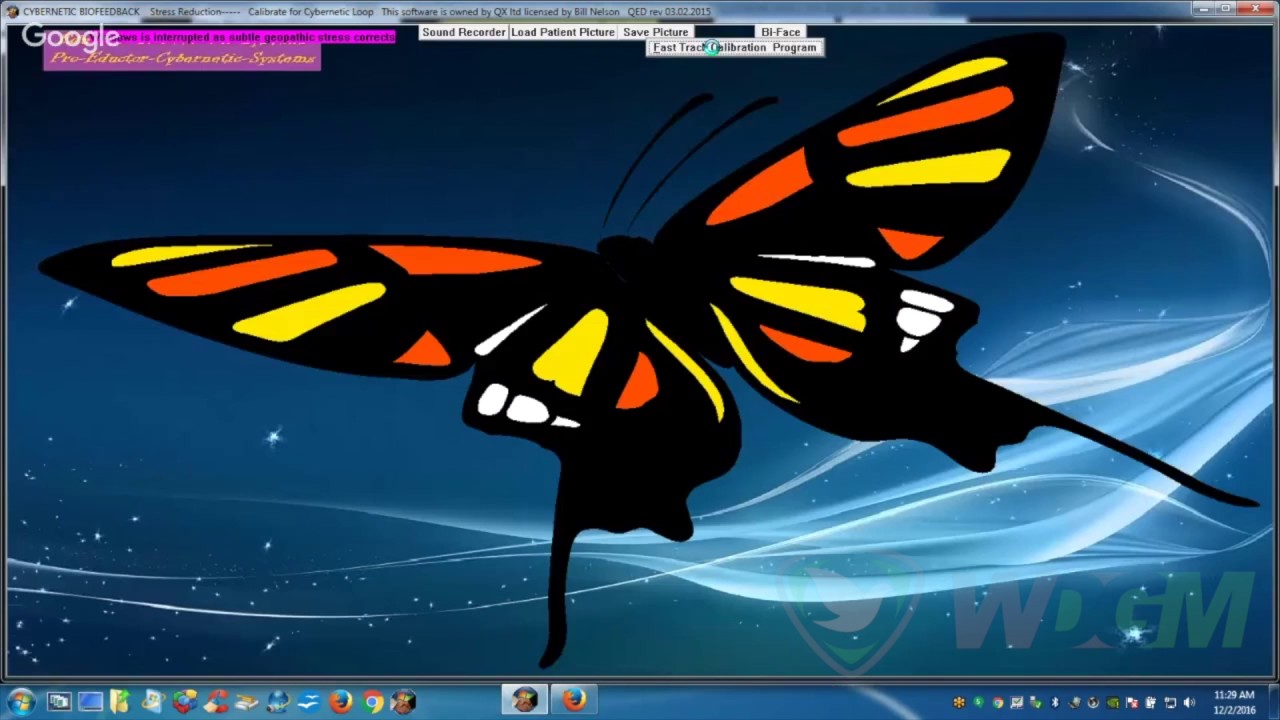The height and width of the screenshot is (720, 1280).
Task: Click the network connection tray icon
Action: (1170, 703)
